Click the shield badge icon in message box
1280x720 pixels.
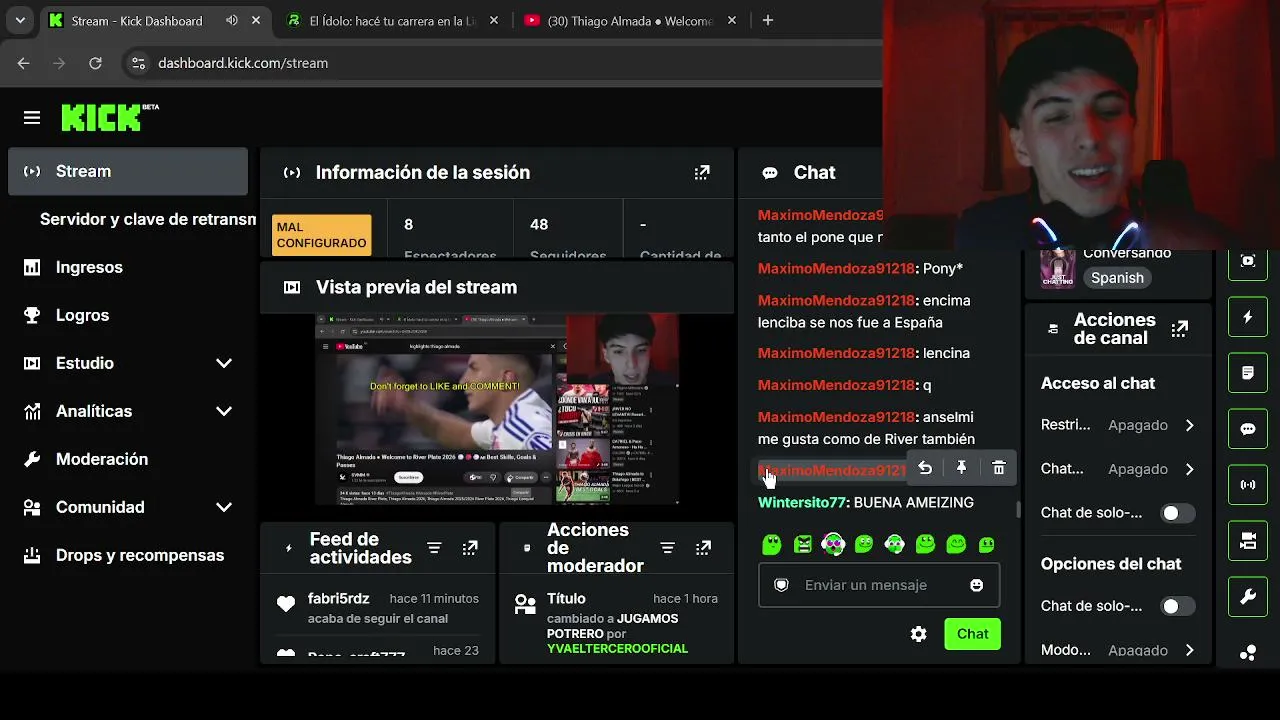pyautogui.click(x=782, y=585)
